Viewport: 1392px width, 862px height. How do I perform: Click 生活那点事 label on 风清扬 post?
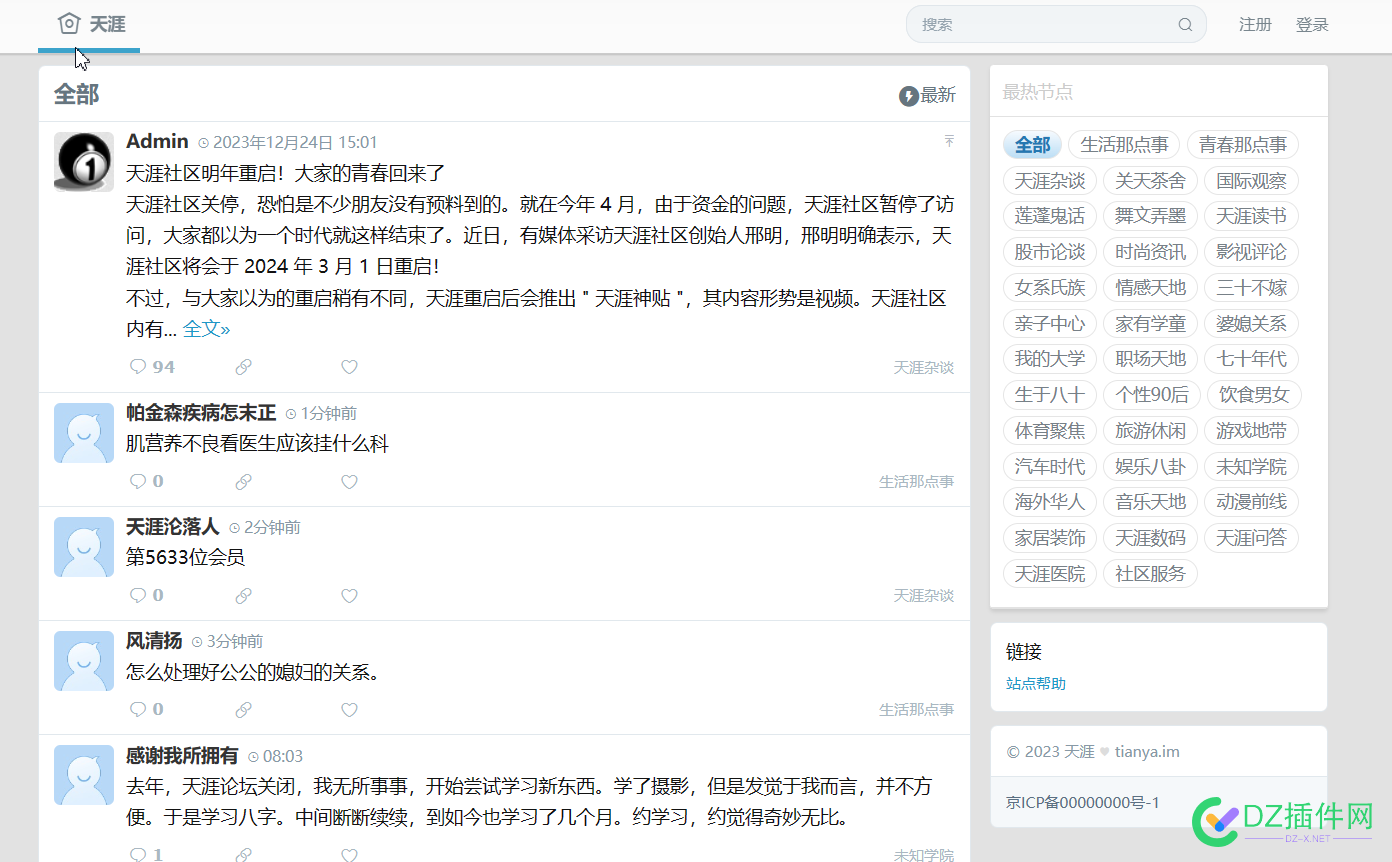pos(917,710)
